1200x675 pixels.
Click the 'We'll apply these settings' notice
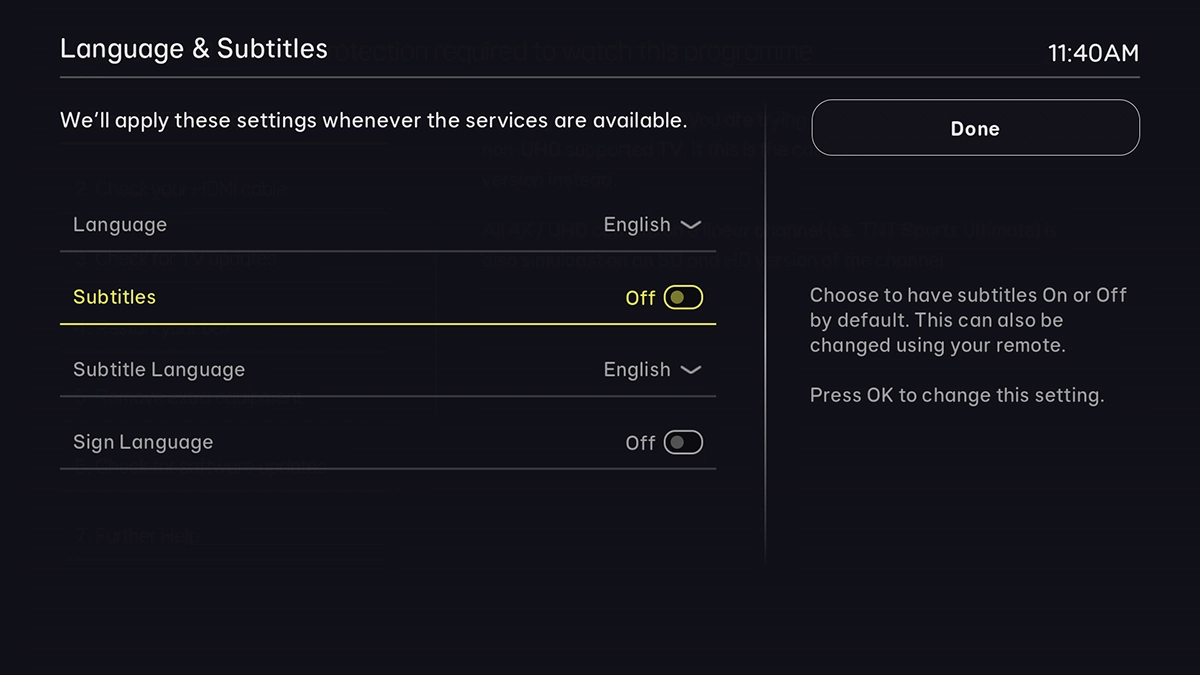pyautogui.click(x=373, y=121)
